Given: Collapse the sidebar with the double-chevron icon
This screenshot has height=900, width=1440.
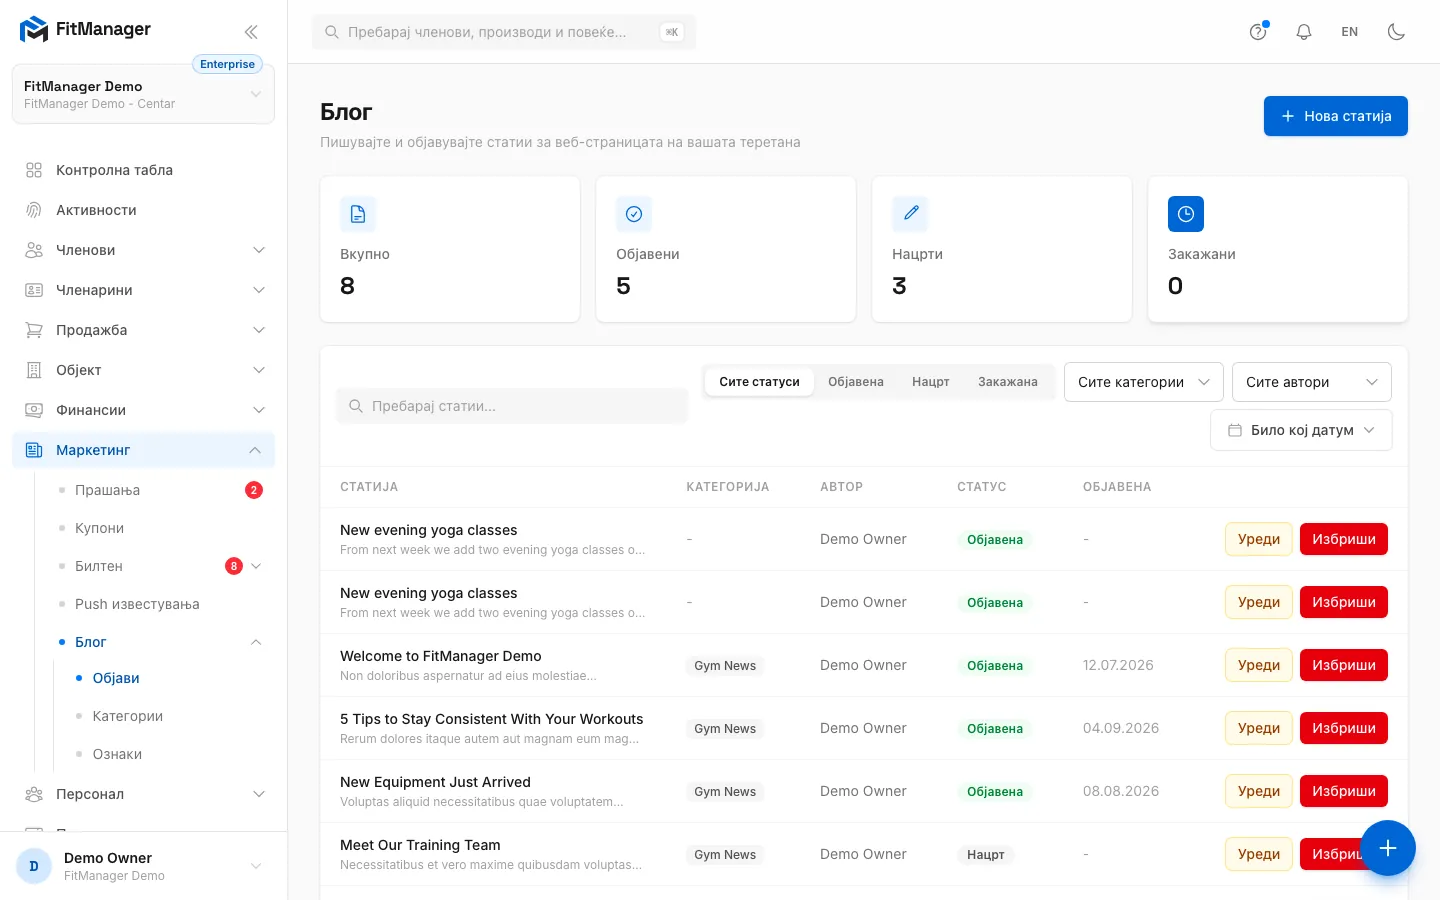Looking at the screenshot, I should click(x=251, y=32).
